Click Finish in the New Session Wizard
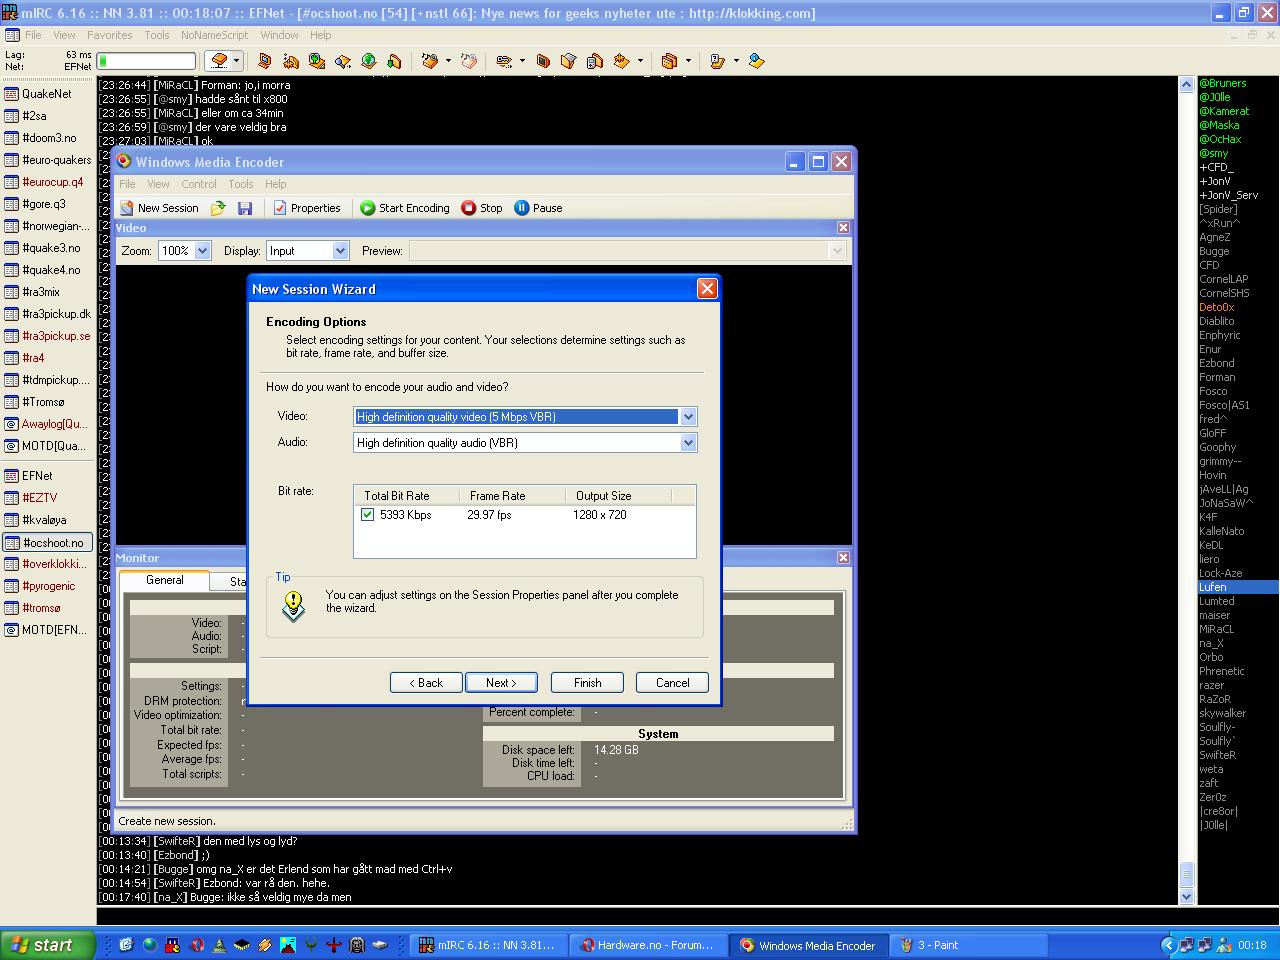This screenshot has height=960, width=1280. (x=588, y=683)
